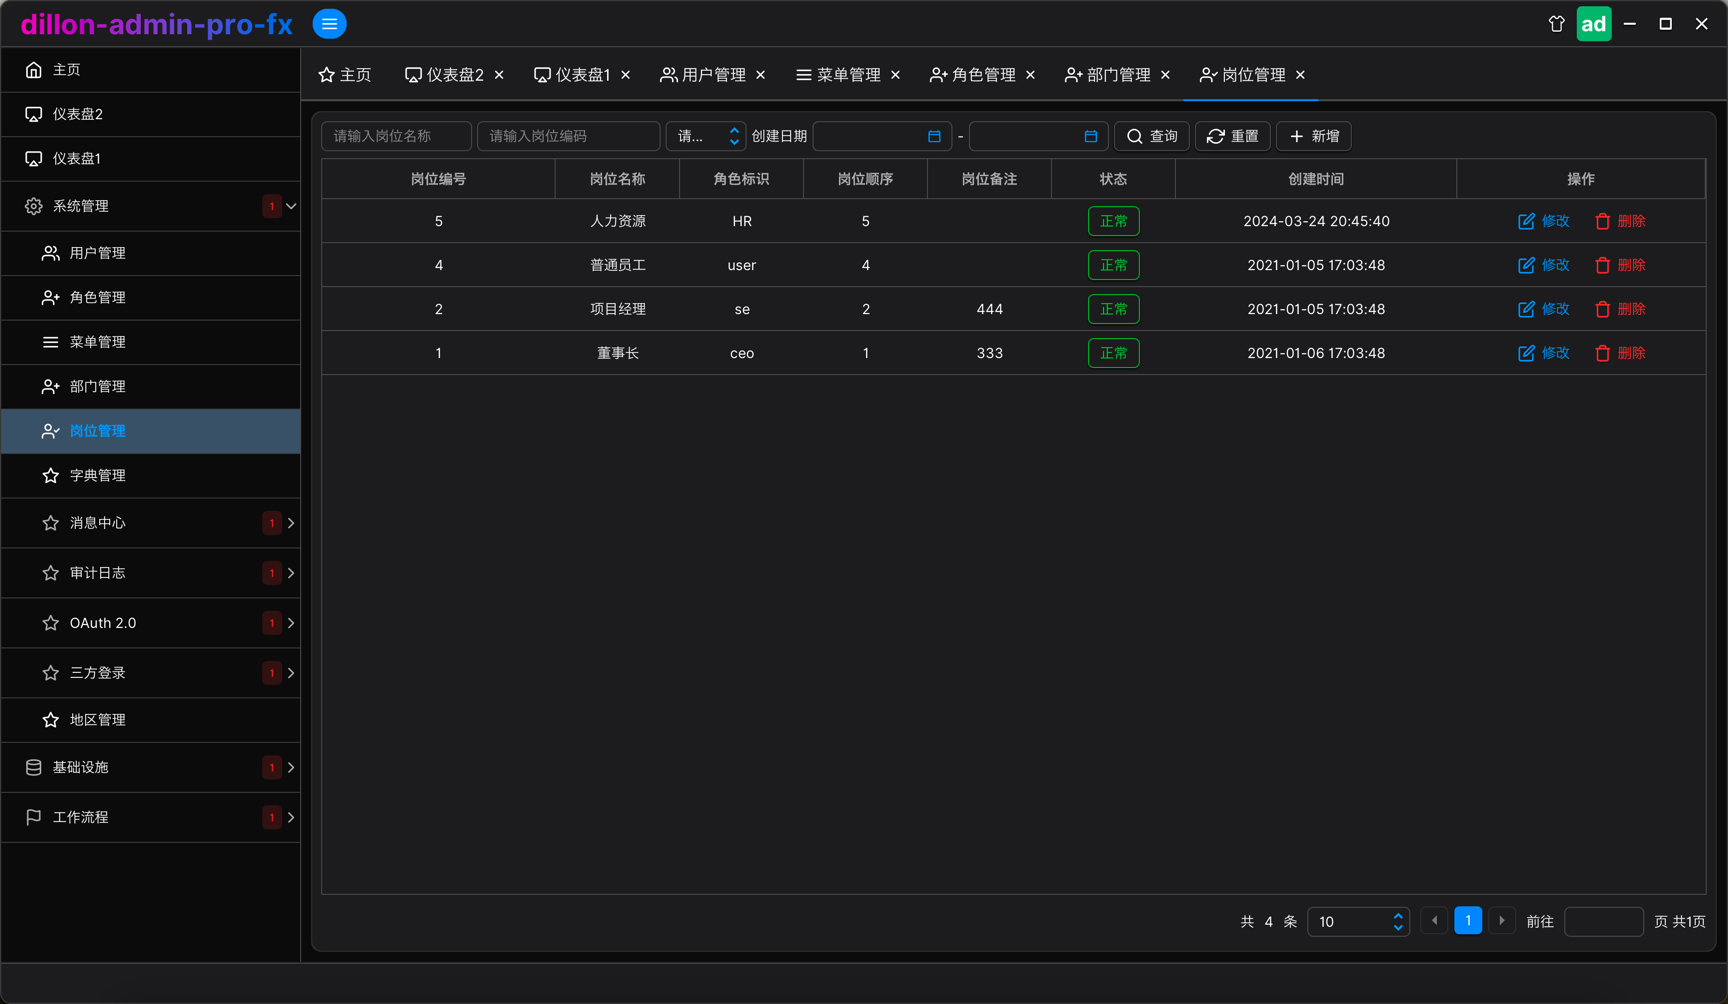
Task: Toggle the sidebar with the blue hamburger button
Action: click(x=329, y=23)
